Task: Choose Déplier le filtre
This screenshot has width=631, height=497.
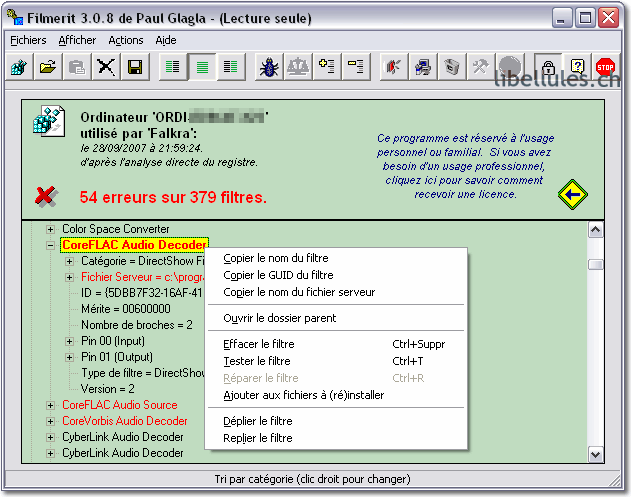Action: point(336,421)
